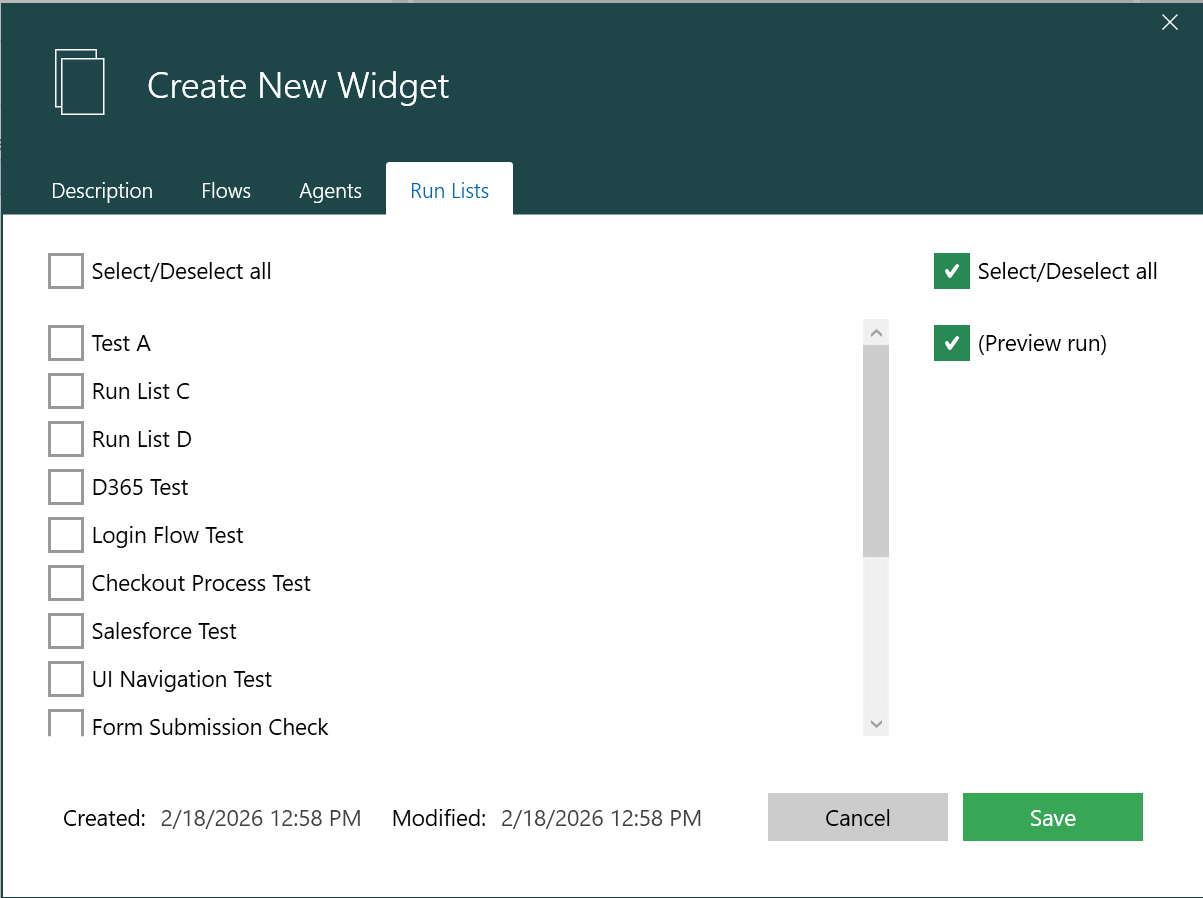Click the widget documents icon in header
Screen dimensions: 1203x898
(x=79, y=82)
